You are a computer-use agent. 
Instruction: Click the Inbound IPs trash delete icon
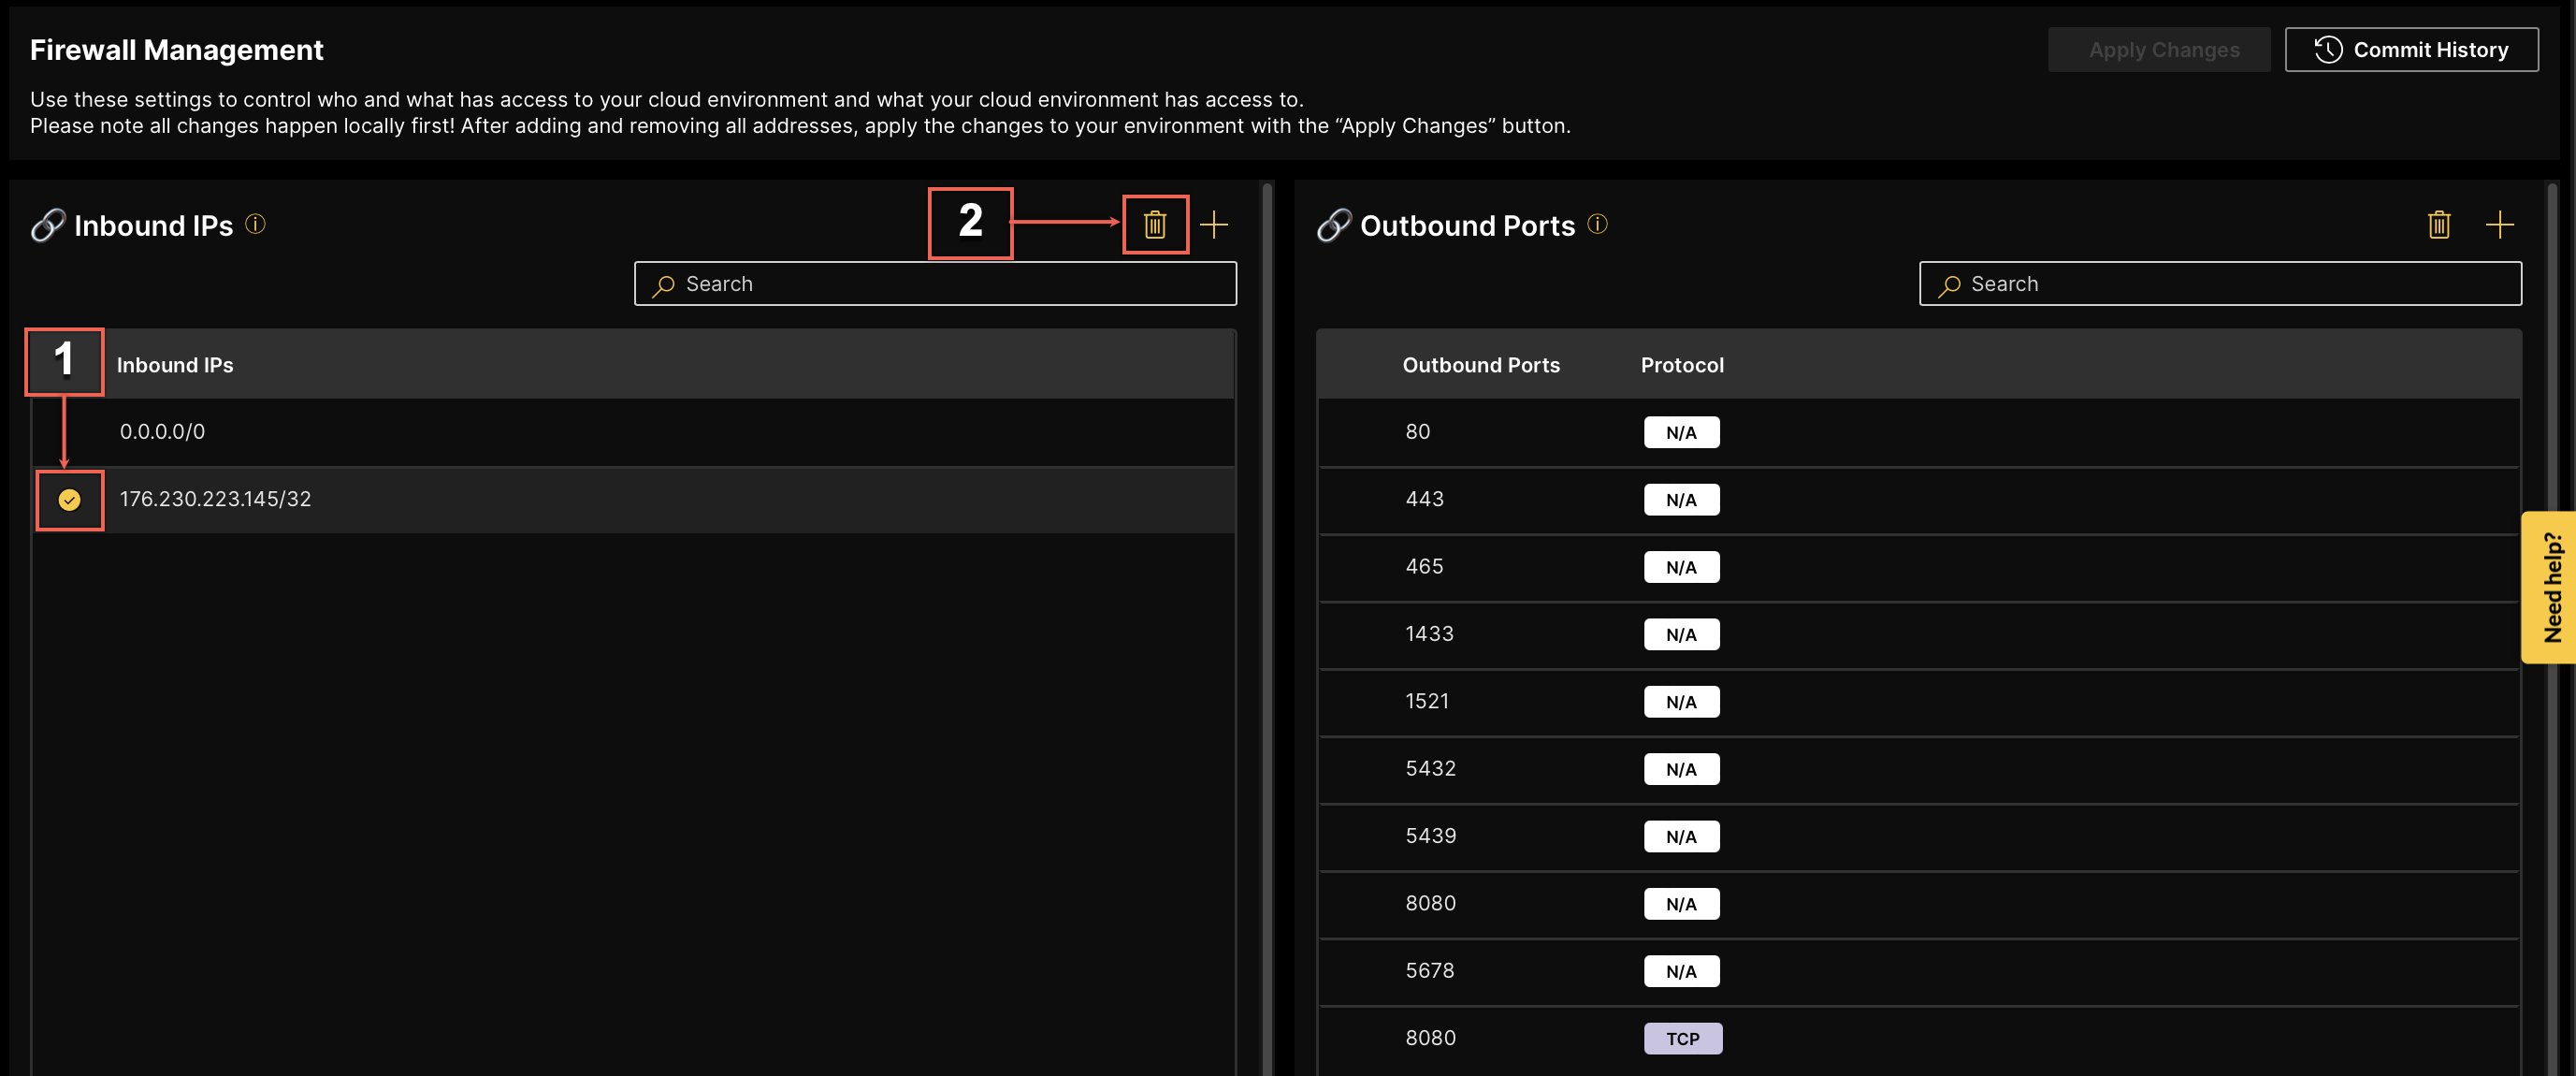1154,224
